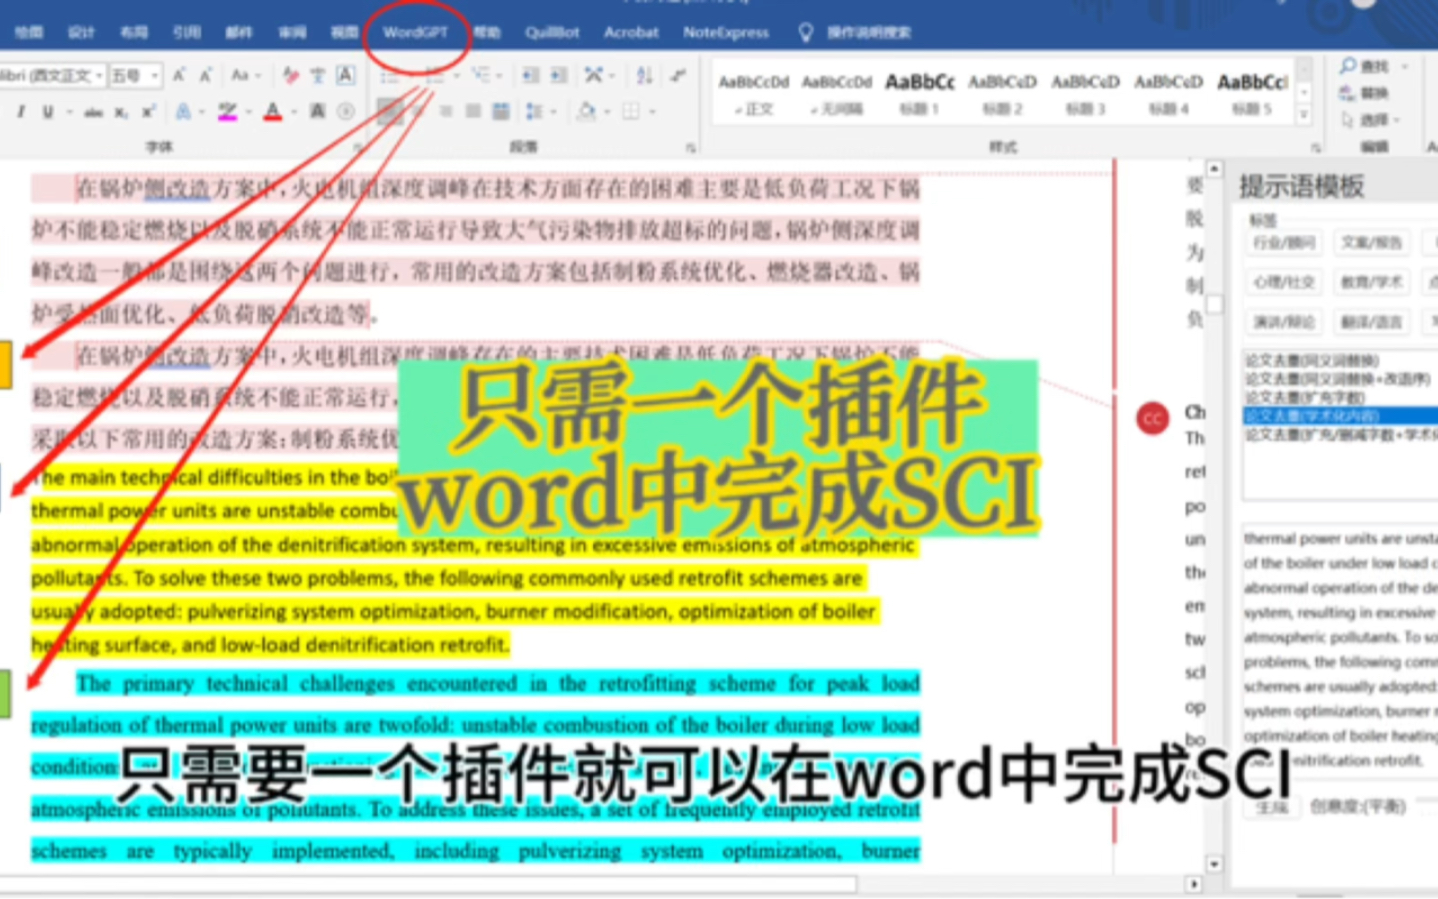
Task: Click the line spacing icon
Action: click(534, 112)
